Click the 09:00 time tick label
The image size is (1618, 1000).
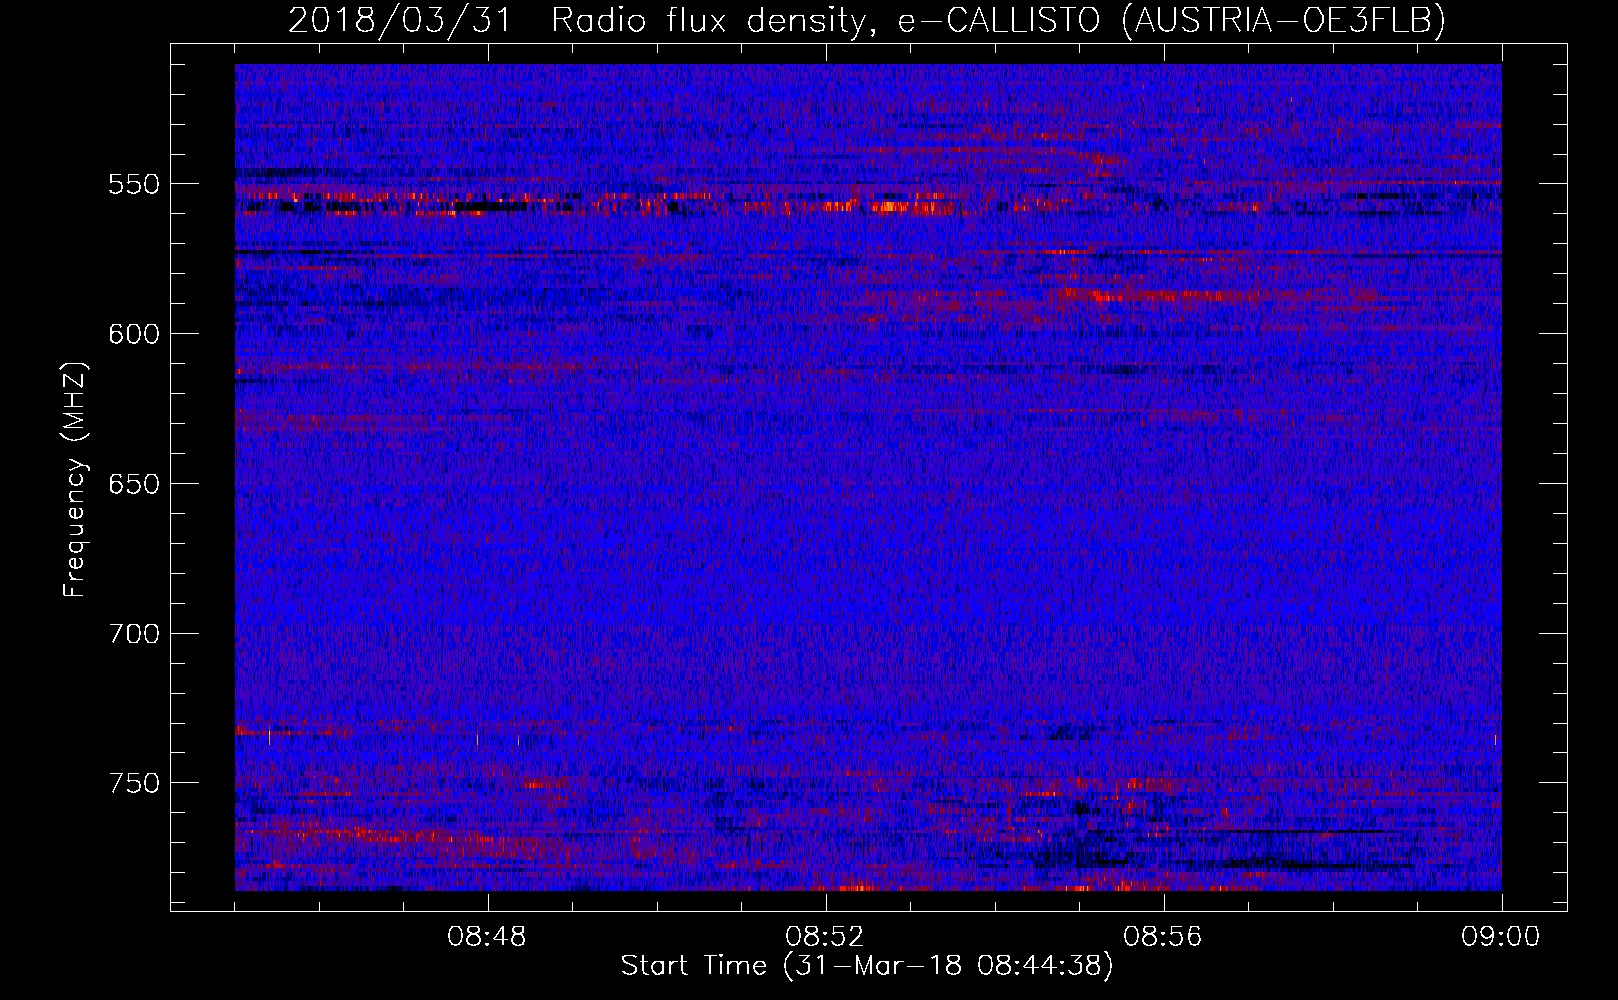[1501, 937]
